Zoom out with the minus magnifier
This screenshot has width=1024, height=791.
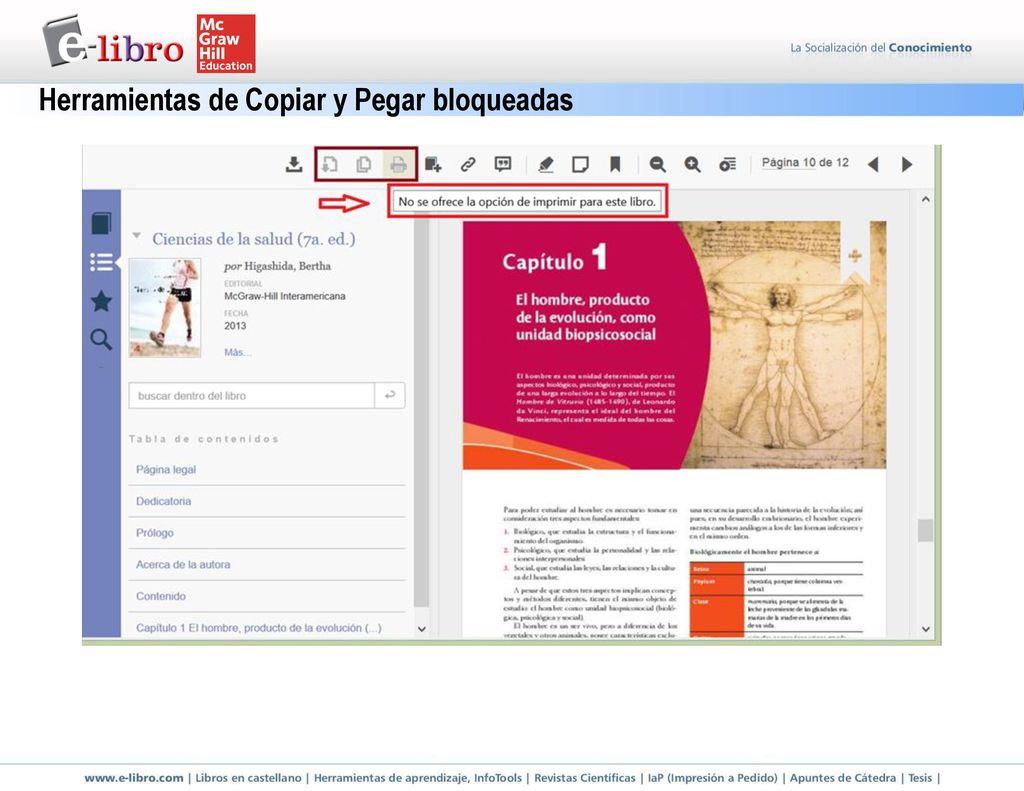click(x=658, y=164)
